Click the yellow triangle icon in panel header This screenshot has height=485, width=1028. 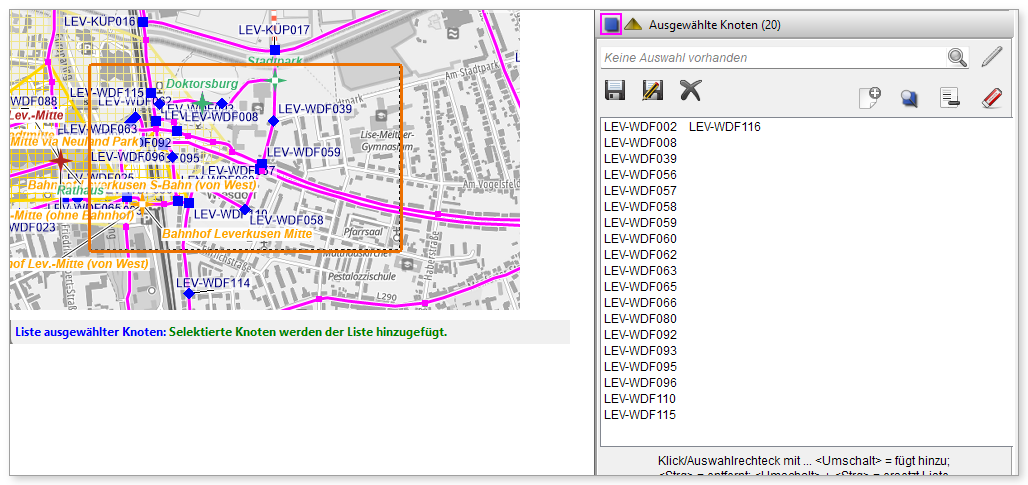click(633, 25)
